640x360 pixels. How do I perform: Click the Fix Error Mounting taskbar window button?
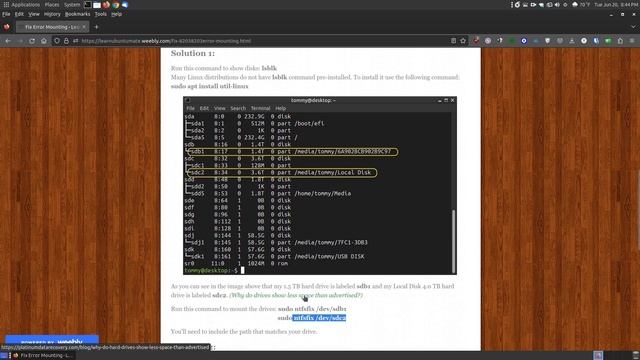(42, 356)
